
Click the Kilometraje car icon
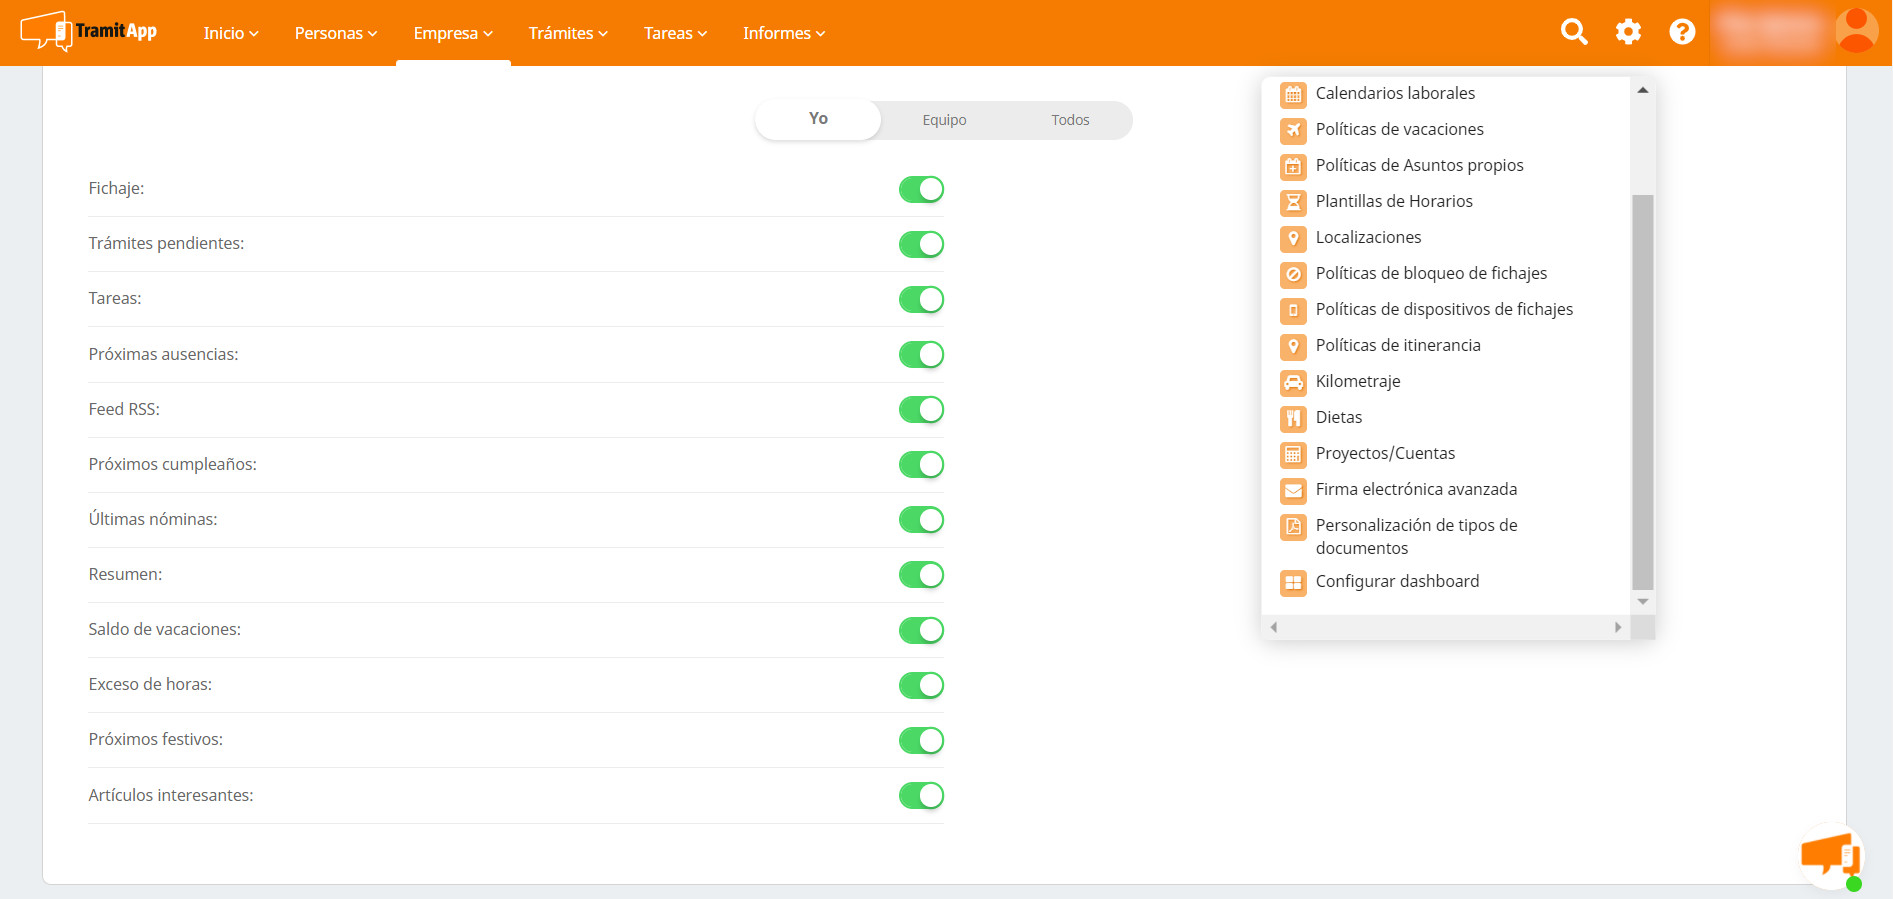1293,382
